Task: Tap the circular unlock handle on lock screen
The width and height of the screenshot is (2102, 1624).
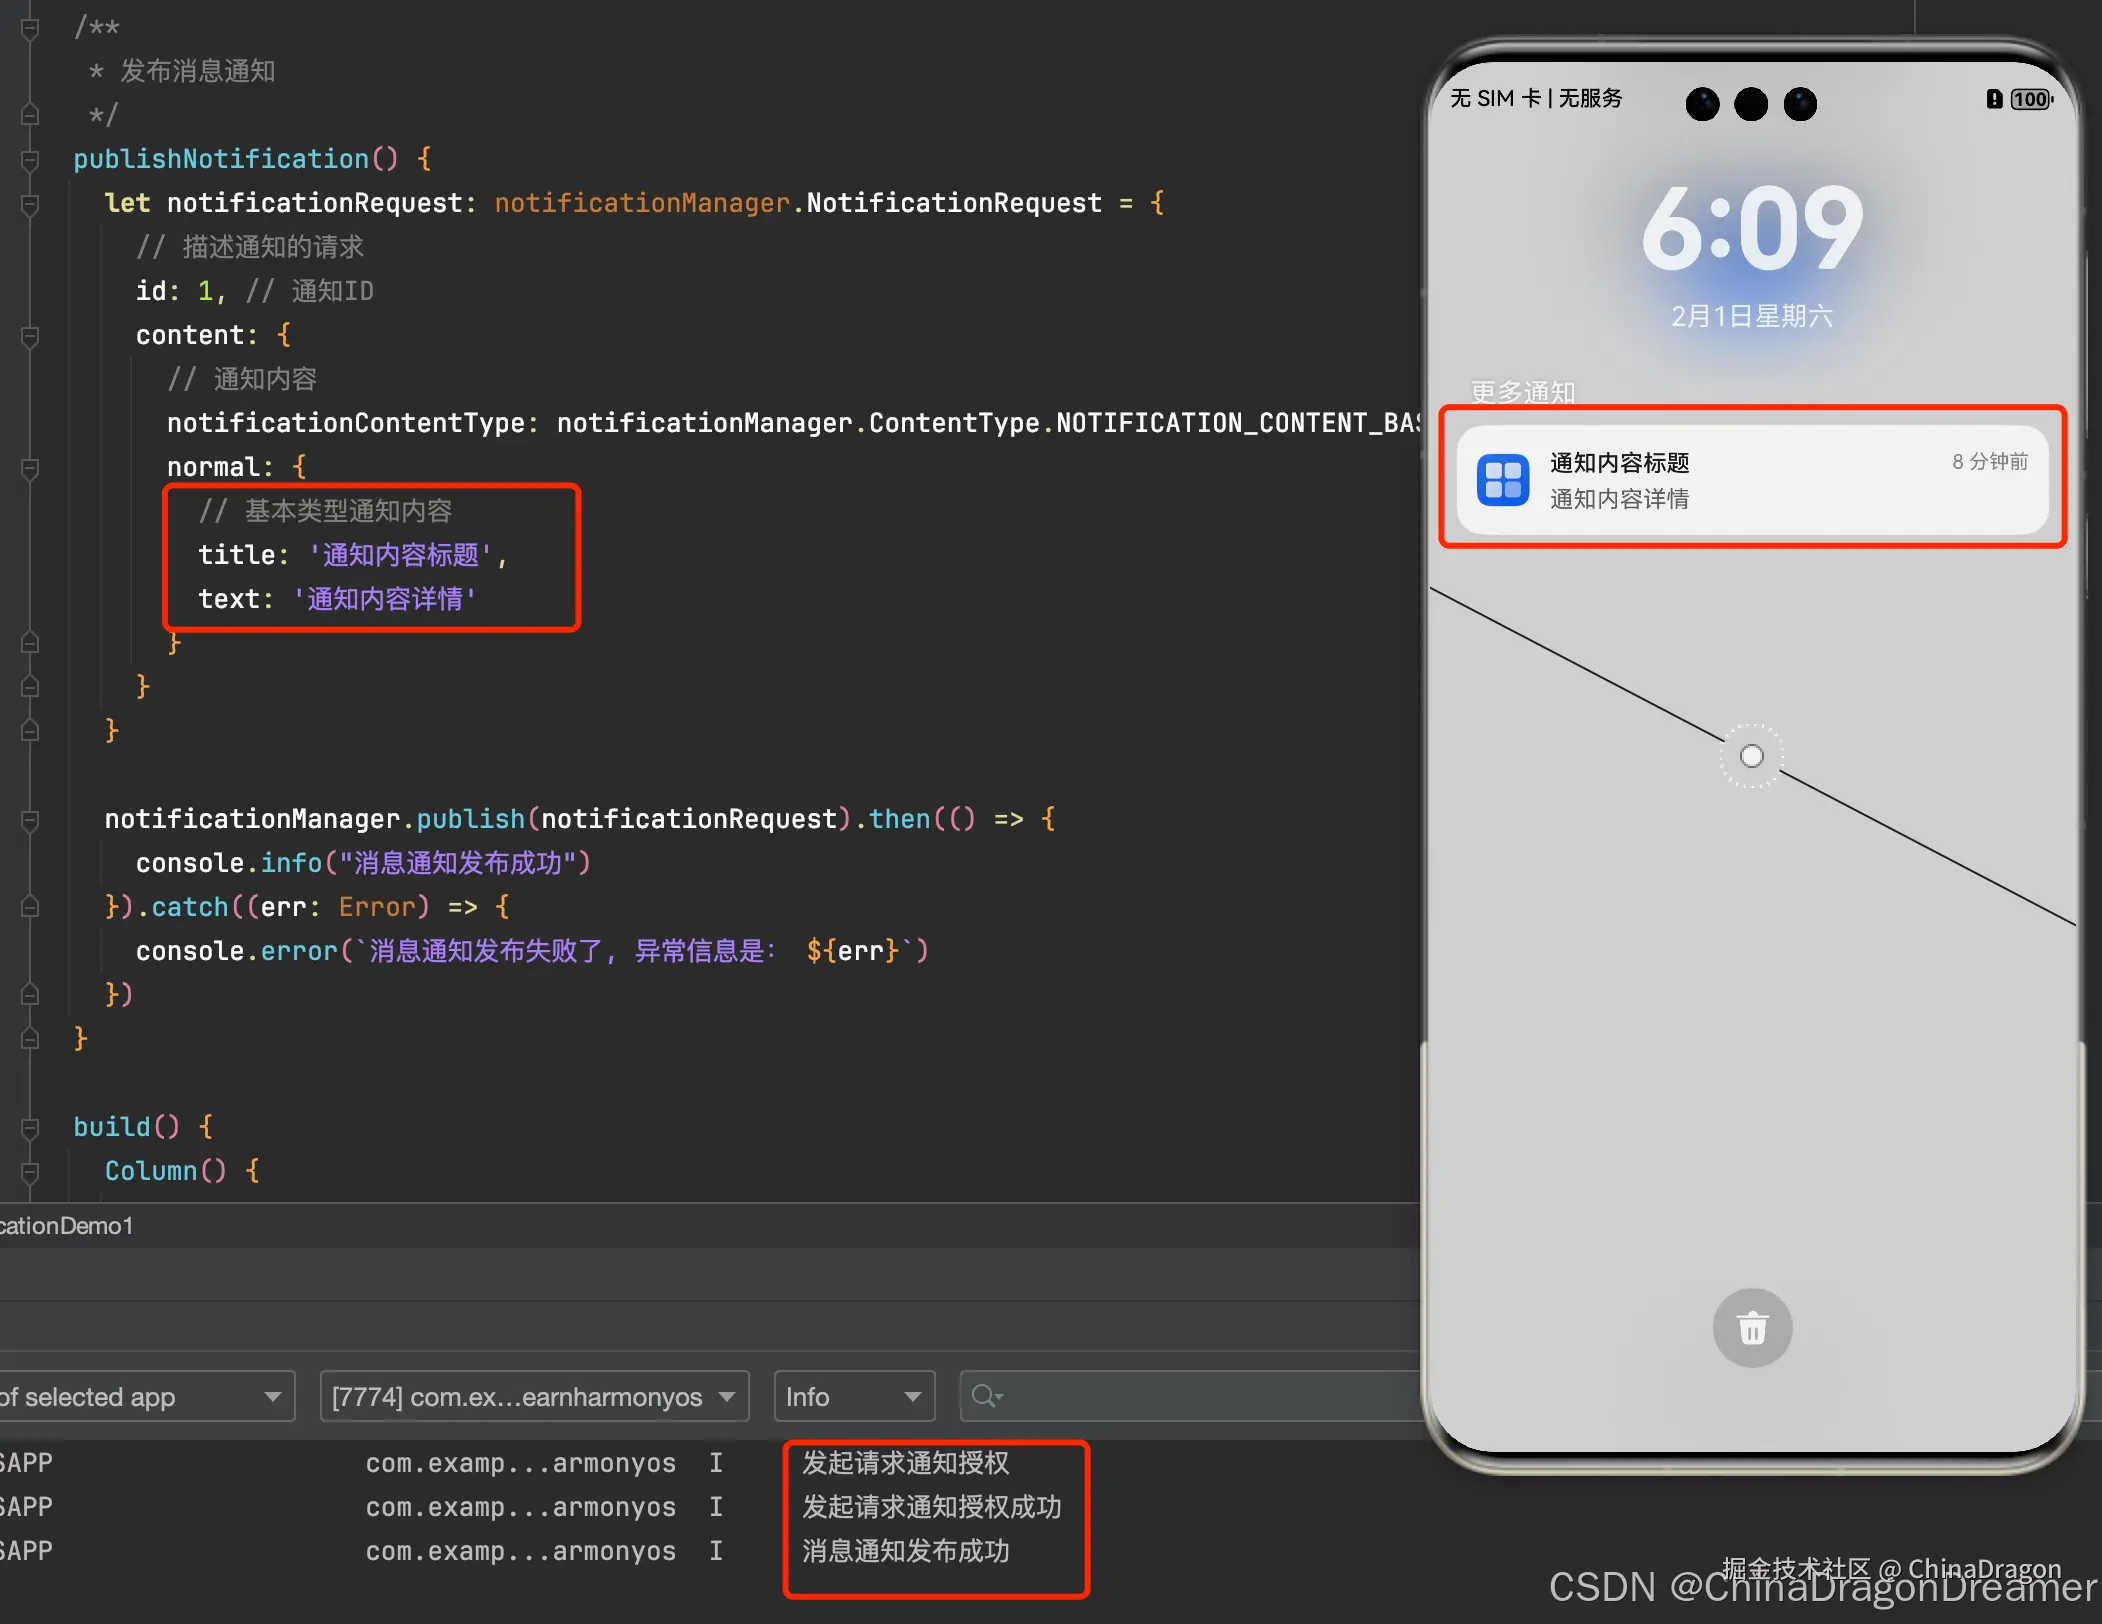Action: pos(1751,756)
